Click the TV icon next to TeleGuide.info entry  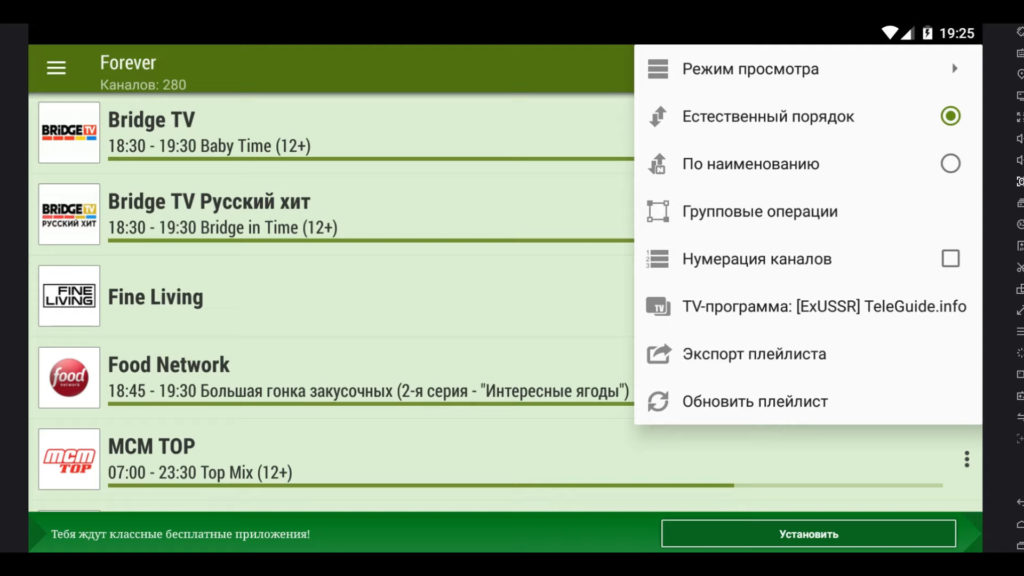click(x=658, y=306)
